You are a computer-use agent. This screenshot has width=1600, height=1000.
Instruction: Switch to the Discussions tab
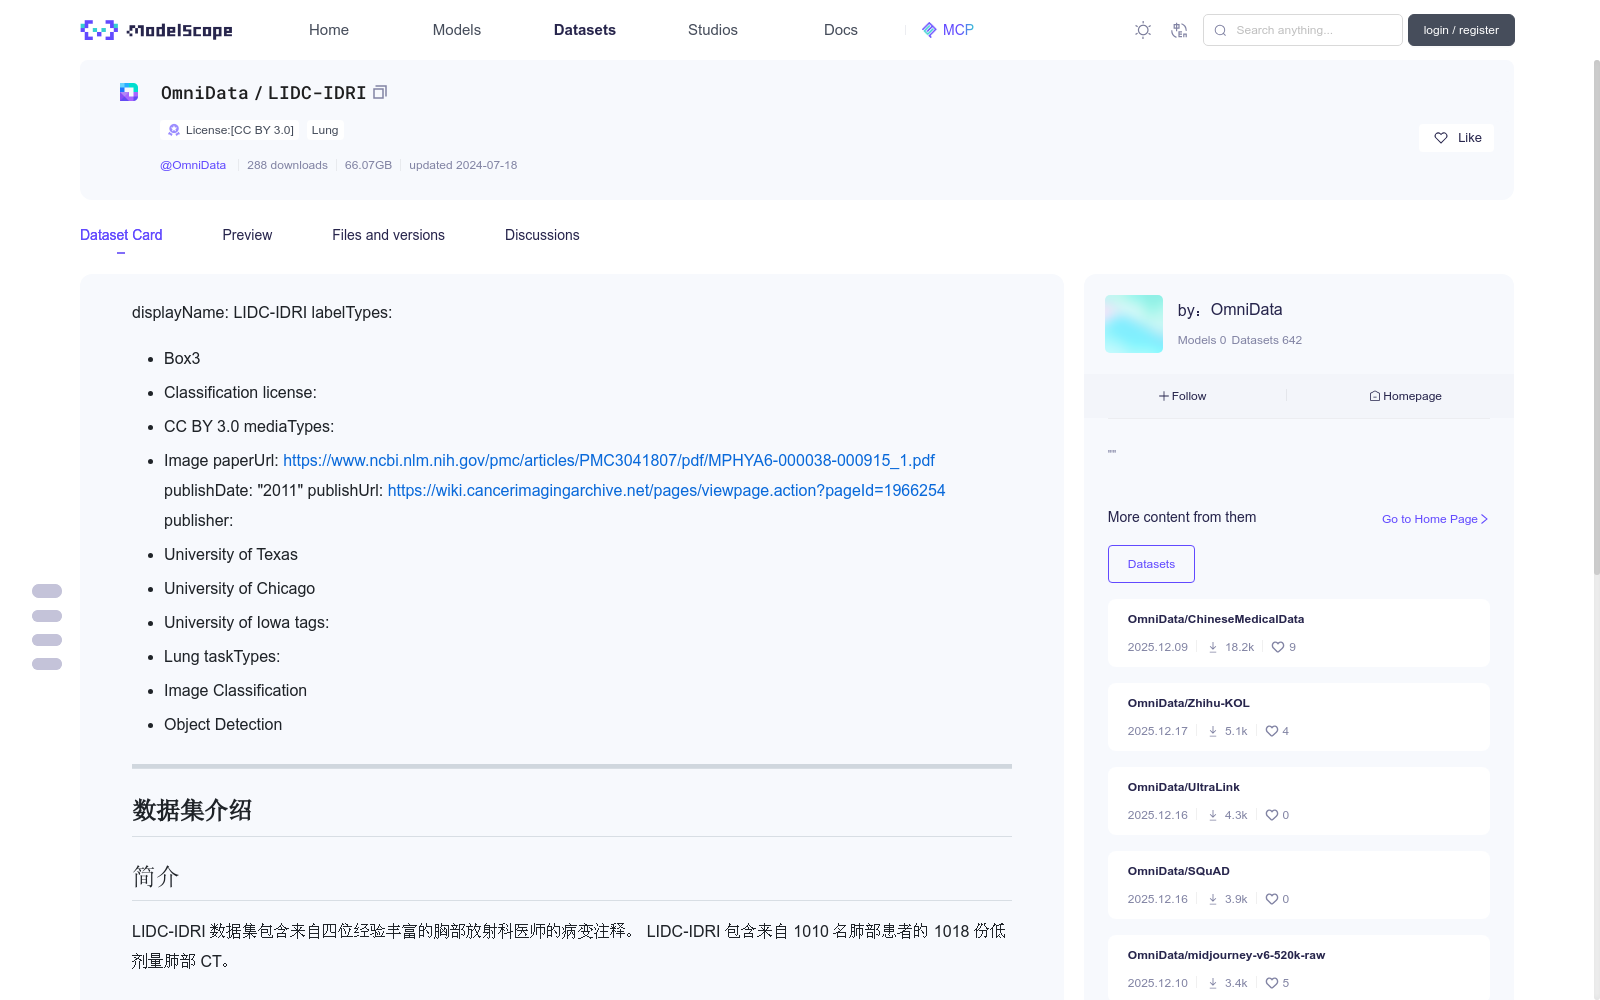point(542,235)
